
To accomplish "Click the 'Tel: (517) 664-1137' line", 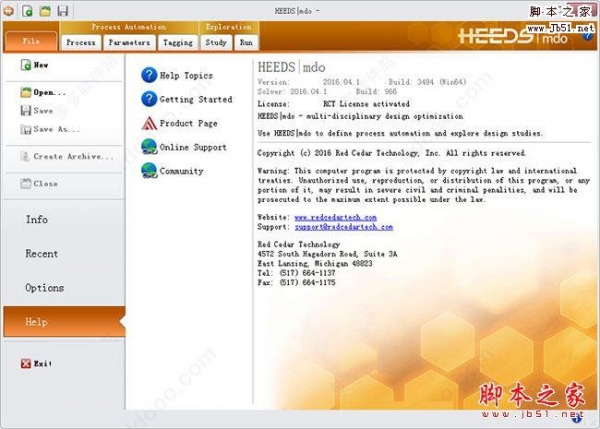I will [x=296, y=273].
